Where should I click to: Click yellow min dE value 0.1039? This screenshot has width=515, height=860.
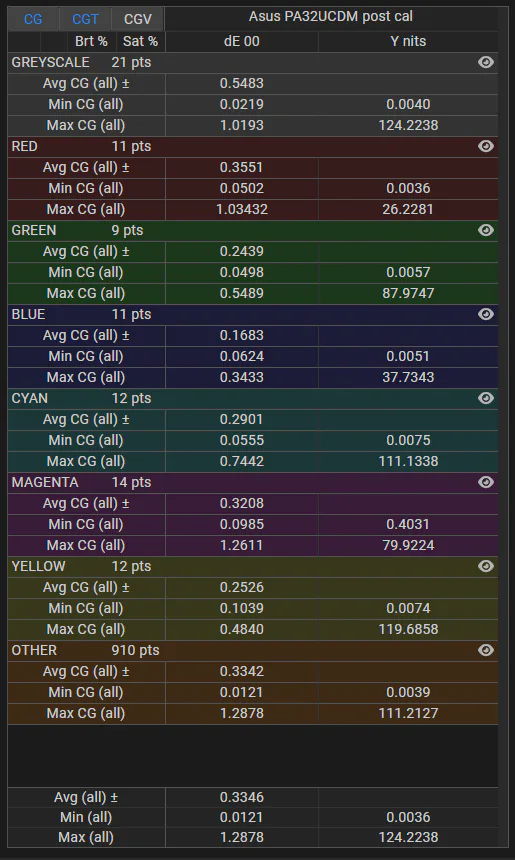click(242, 608)
